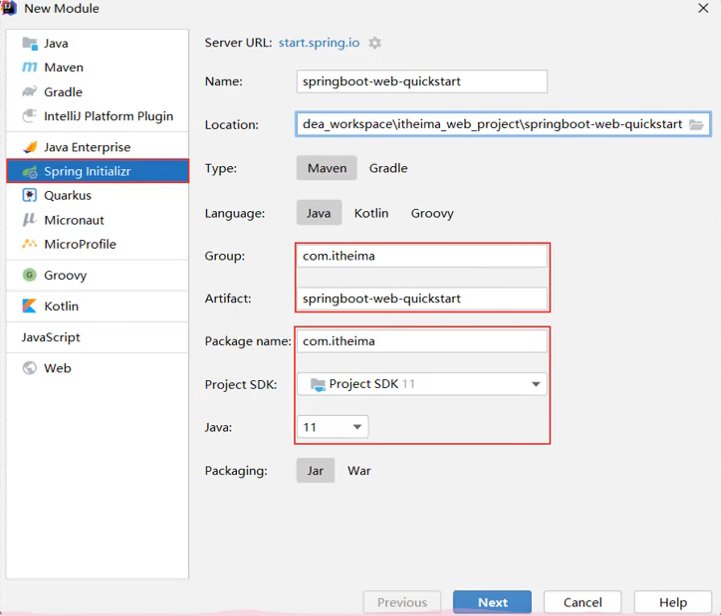Click the IntelliJ Platform Plugin icon

tap(30, 116)
